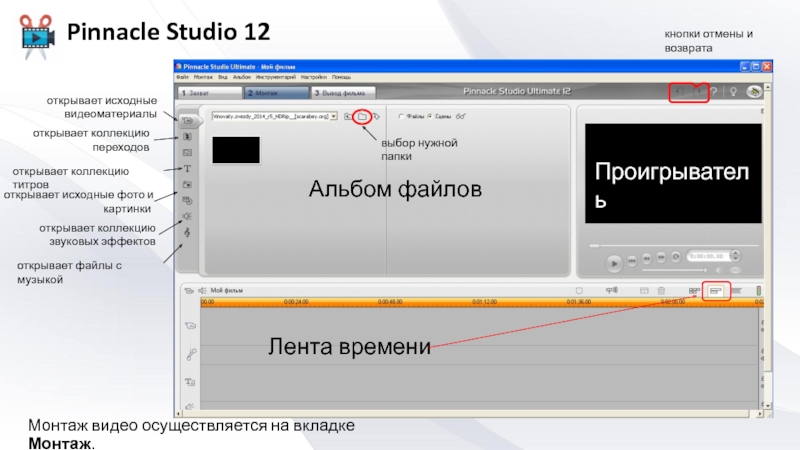Select the 'Файлы' radio button

click(x=400, y=116)
